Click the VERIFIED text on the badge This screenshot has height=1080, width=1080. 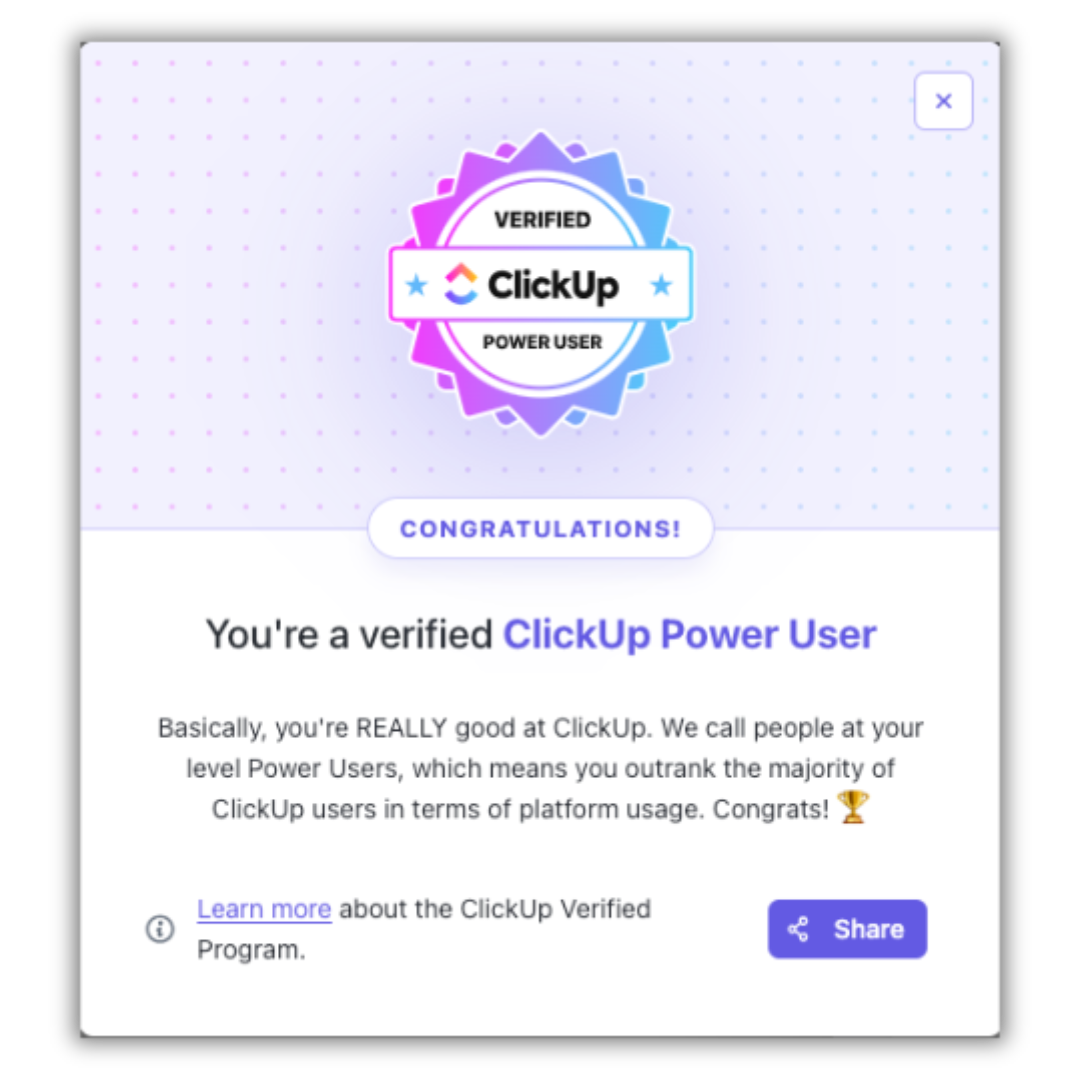click(x=542, y=220)
